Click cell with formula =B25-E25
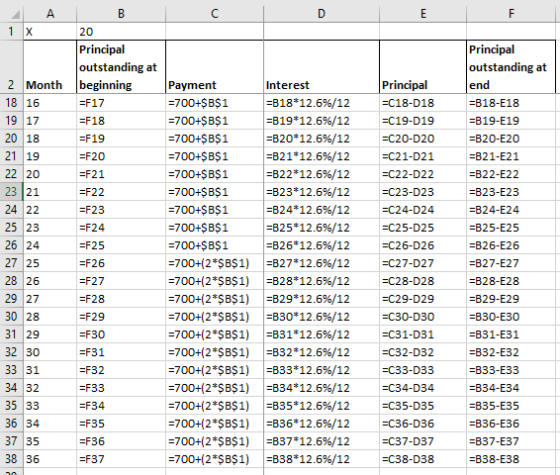This screenshot has width=560, height=475. click(x=511, y=228)
